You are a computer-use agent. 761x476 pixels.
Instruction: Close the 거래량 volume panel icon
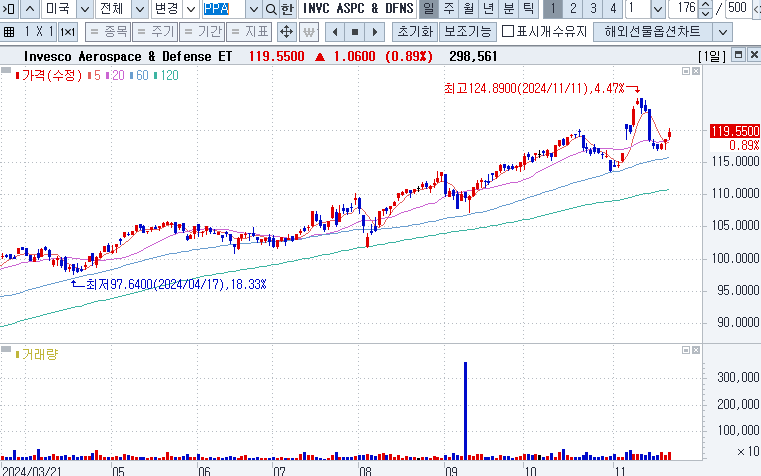click(696, 350)
